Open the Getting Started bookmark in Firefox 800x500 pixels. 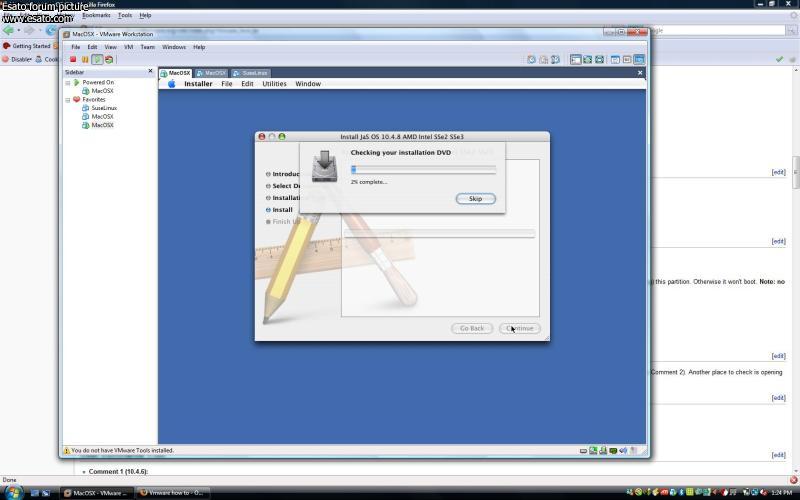27,46
